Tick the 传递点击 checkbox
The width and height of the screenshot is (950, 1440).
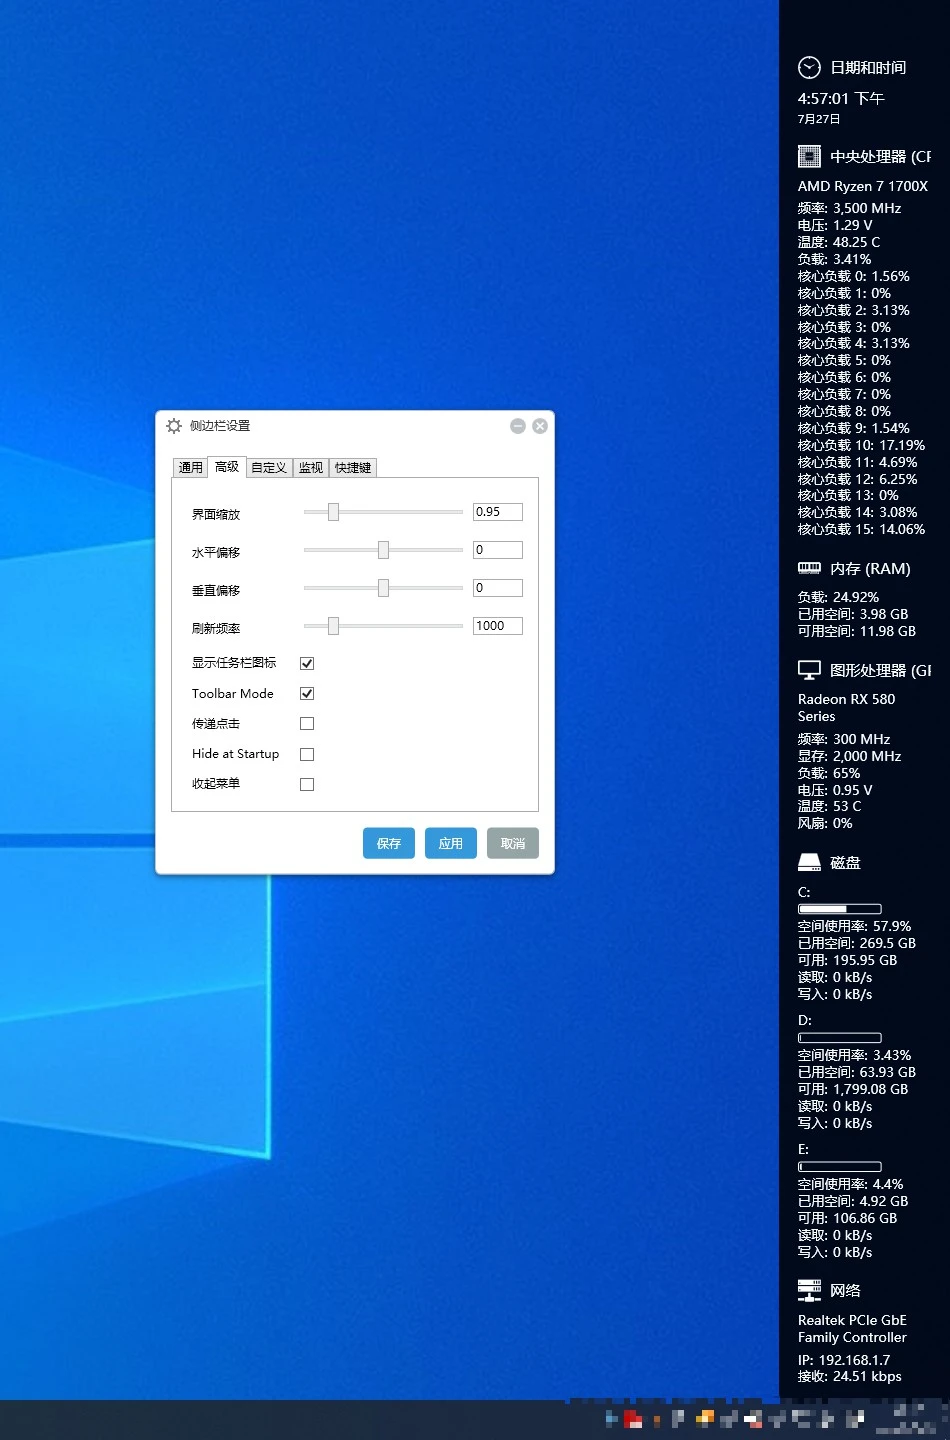pyautogui.click(x=307, y=723)
